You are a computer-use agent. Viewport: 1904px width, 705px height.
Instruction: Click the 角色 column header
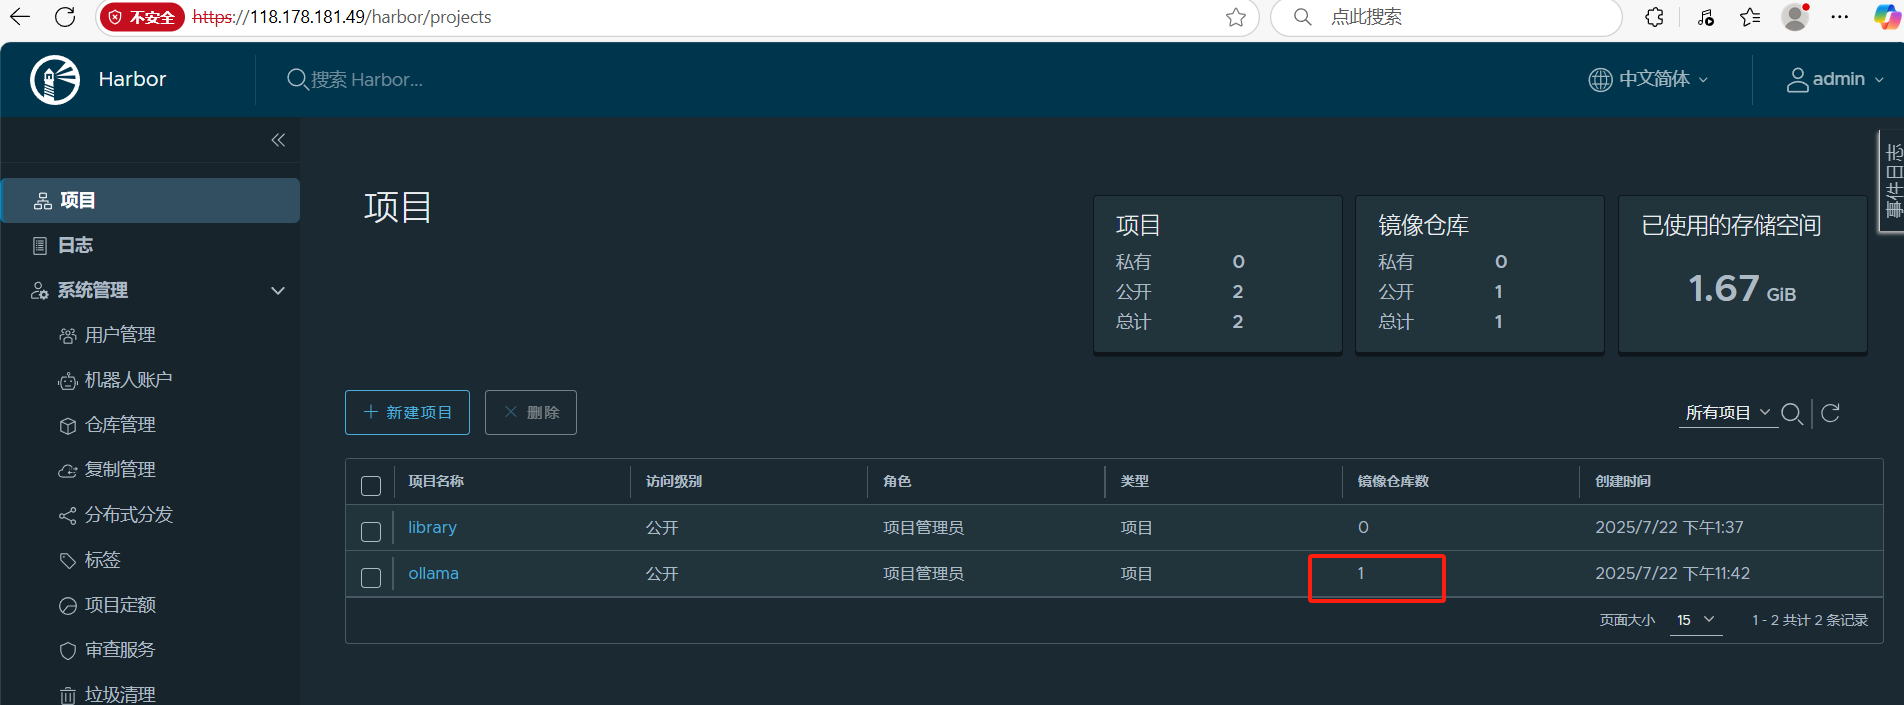pos(897,481)
